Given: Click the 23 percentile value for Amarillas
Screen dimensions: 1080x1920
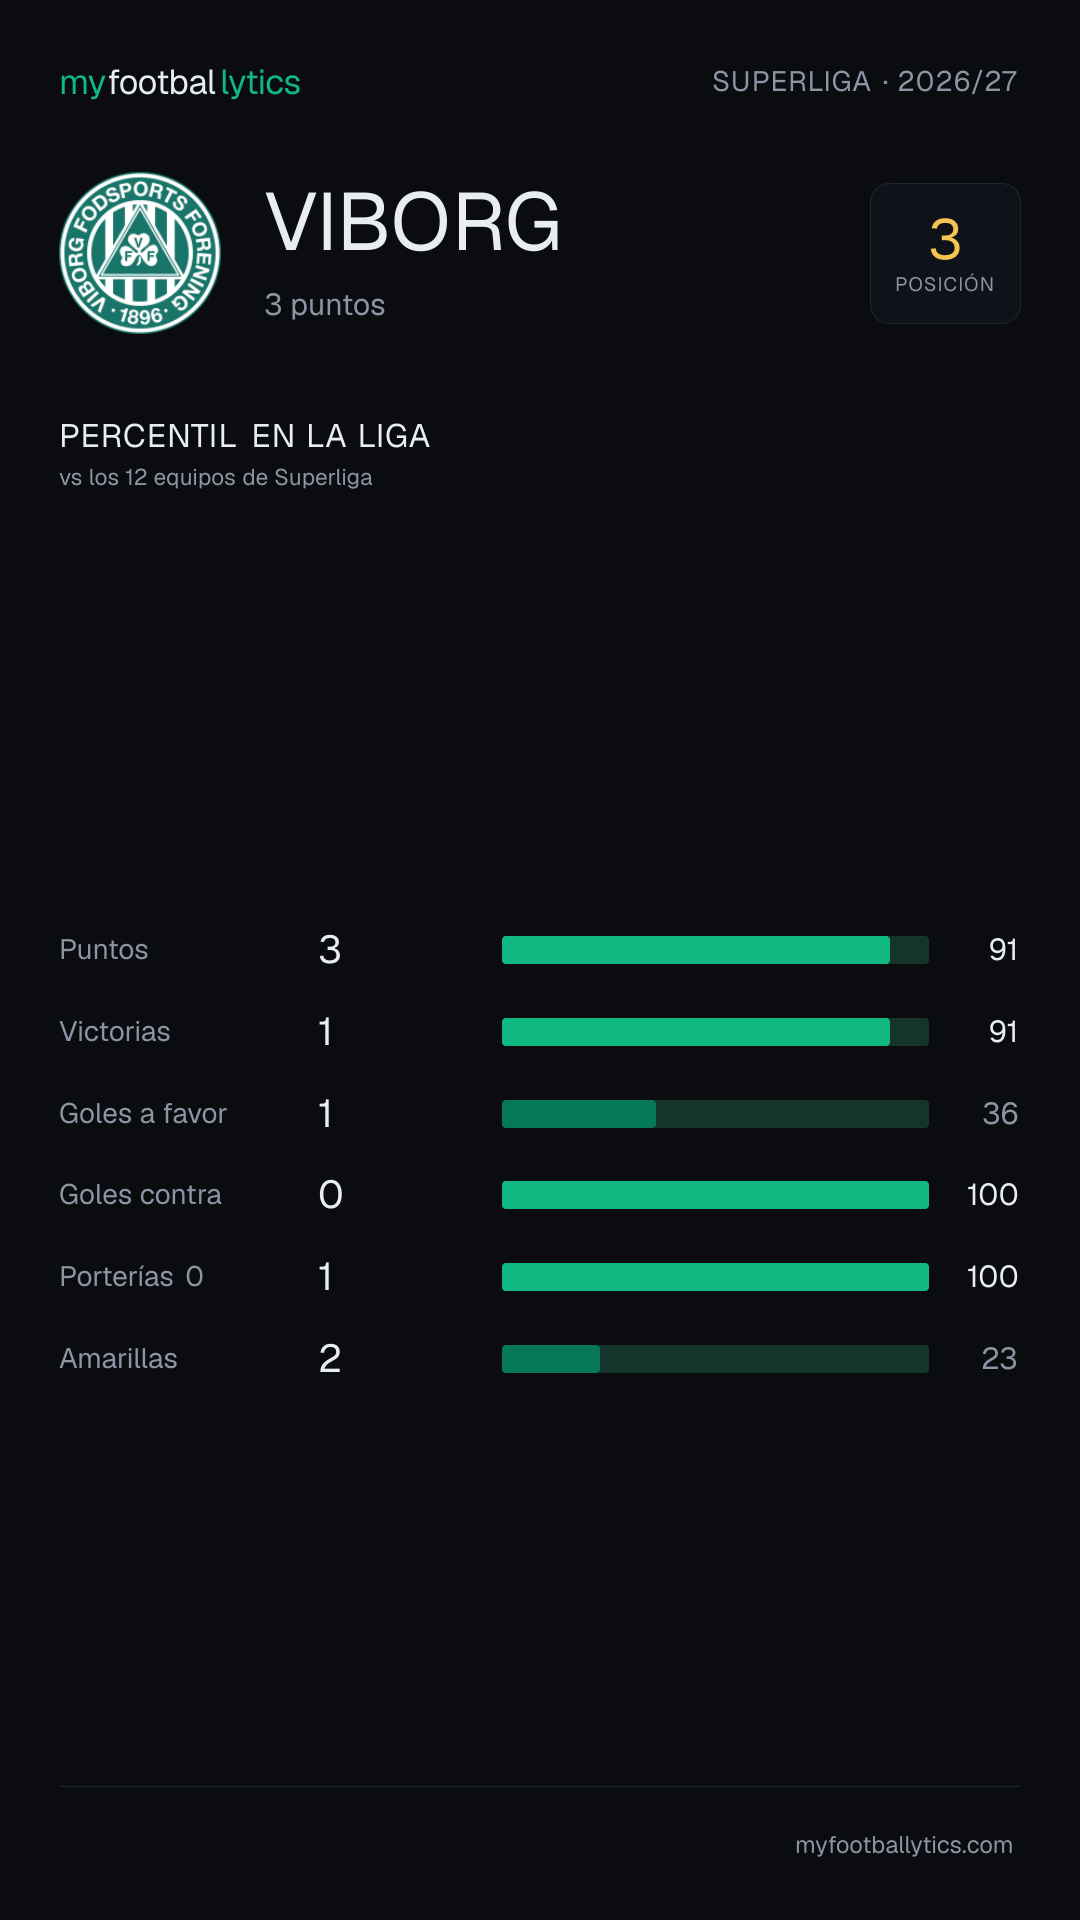Looking at the screenshot, I should click(x=999, y=1359).
